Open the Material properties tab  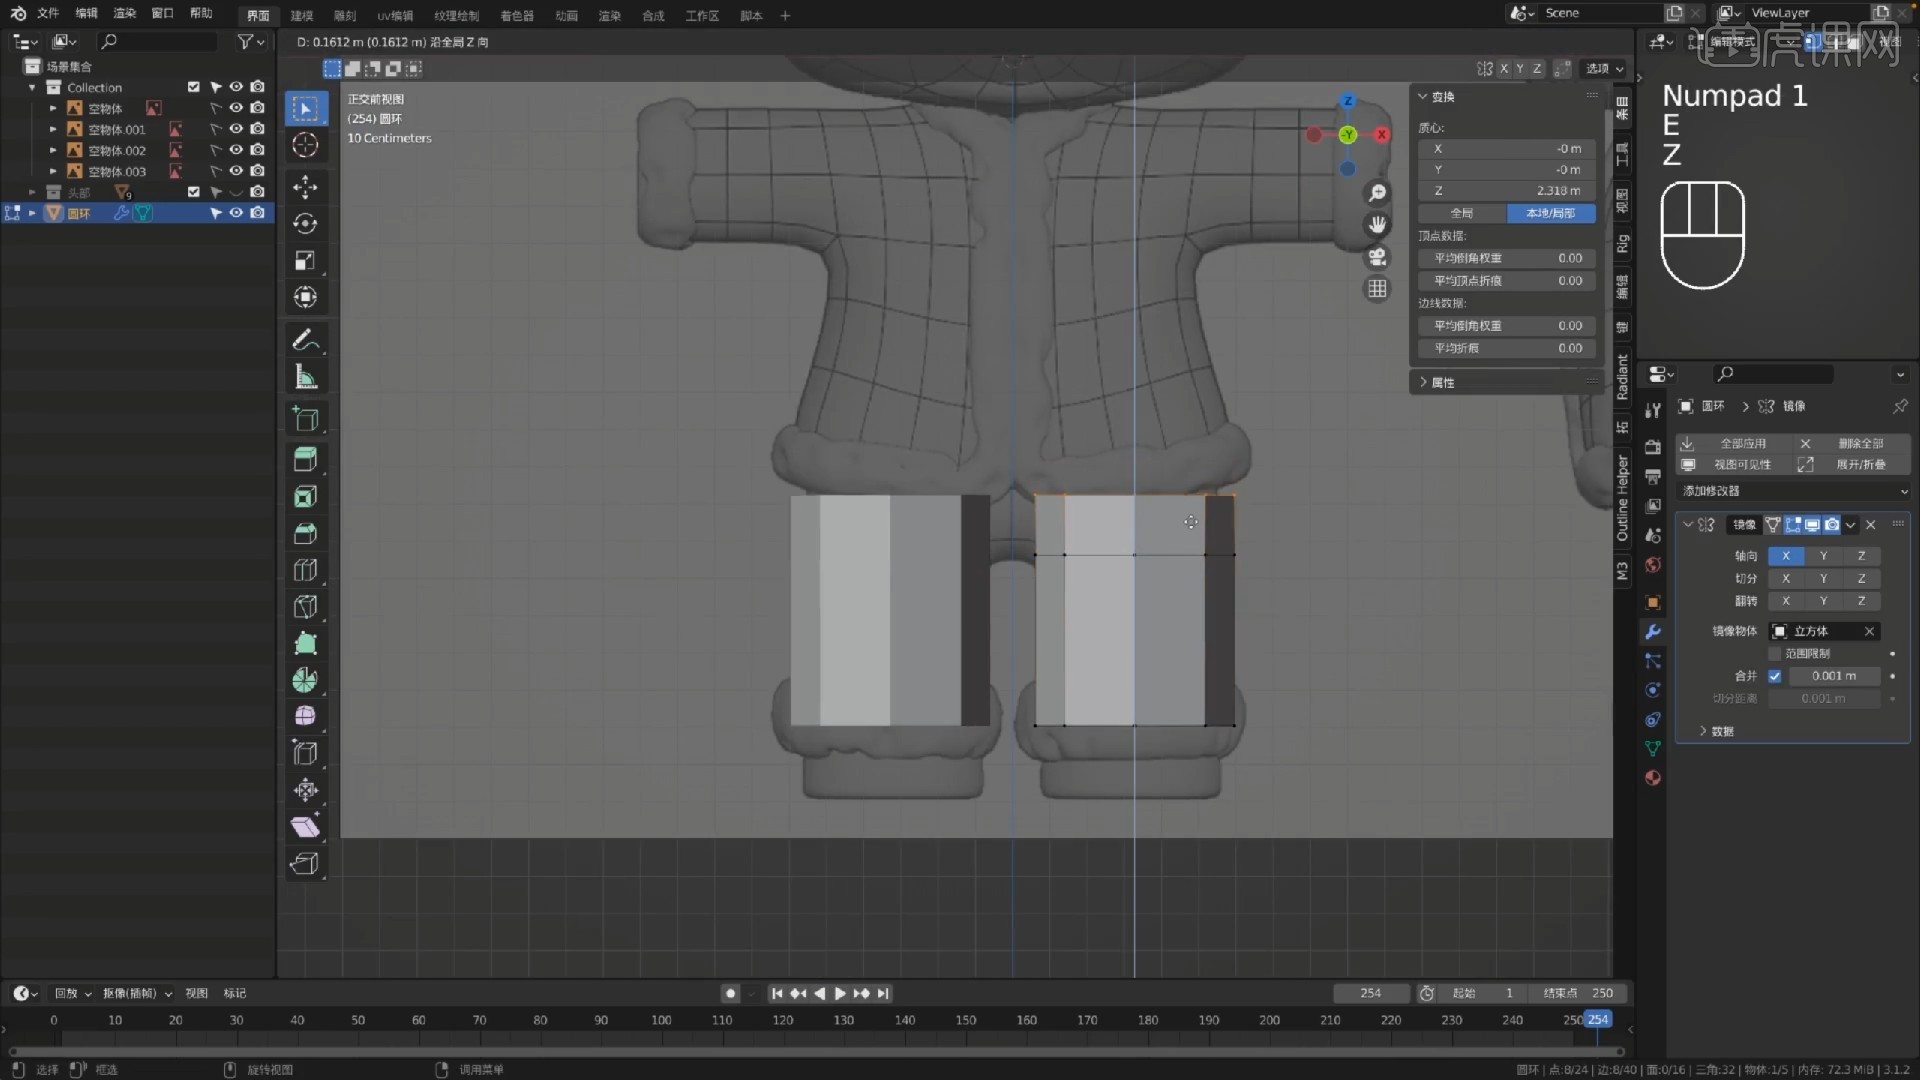point(1653,778)
